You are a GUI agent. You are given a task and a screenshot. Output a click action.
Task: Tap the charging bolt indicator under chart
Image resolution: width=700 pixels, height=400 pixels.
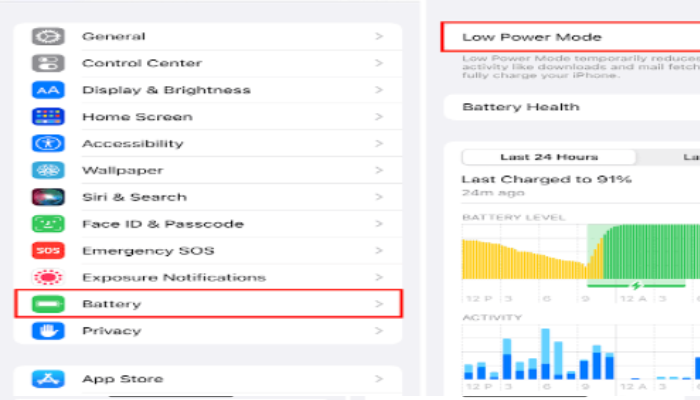click(x=636, y=285)
